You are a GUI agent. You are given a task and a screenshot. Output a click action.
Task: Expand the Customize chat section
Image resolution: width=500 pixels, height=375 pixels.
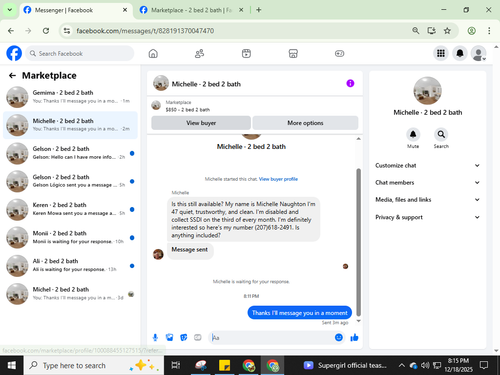tap(428, 165)
